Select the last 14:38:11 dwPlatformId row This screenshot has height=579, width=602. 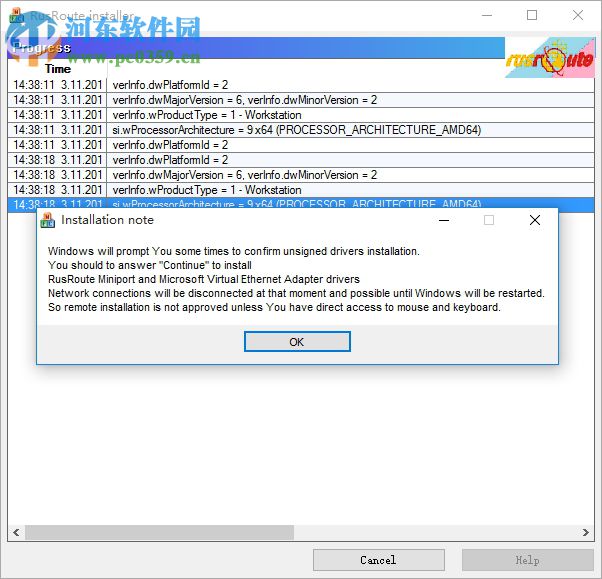[301, 145]
